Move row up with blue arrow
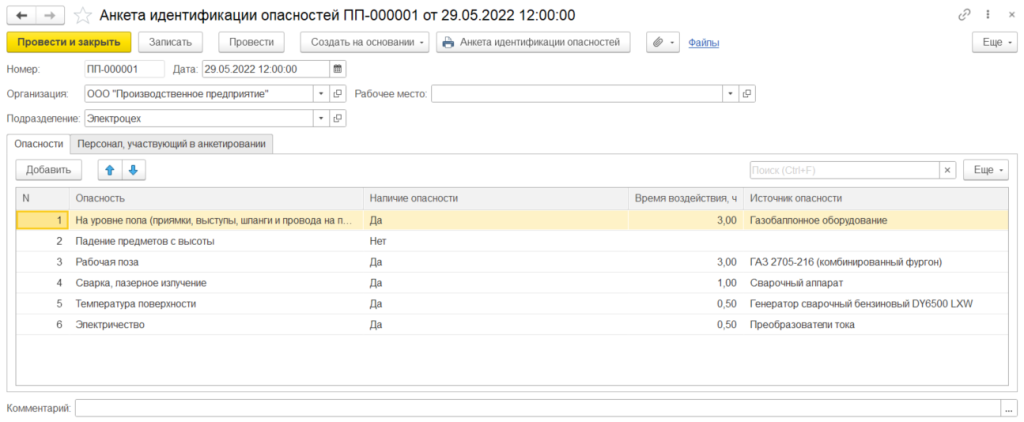The height and width of the screenshot is (422, 1024). click(x=110, y=170)
